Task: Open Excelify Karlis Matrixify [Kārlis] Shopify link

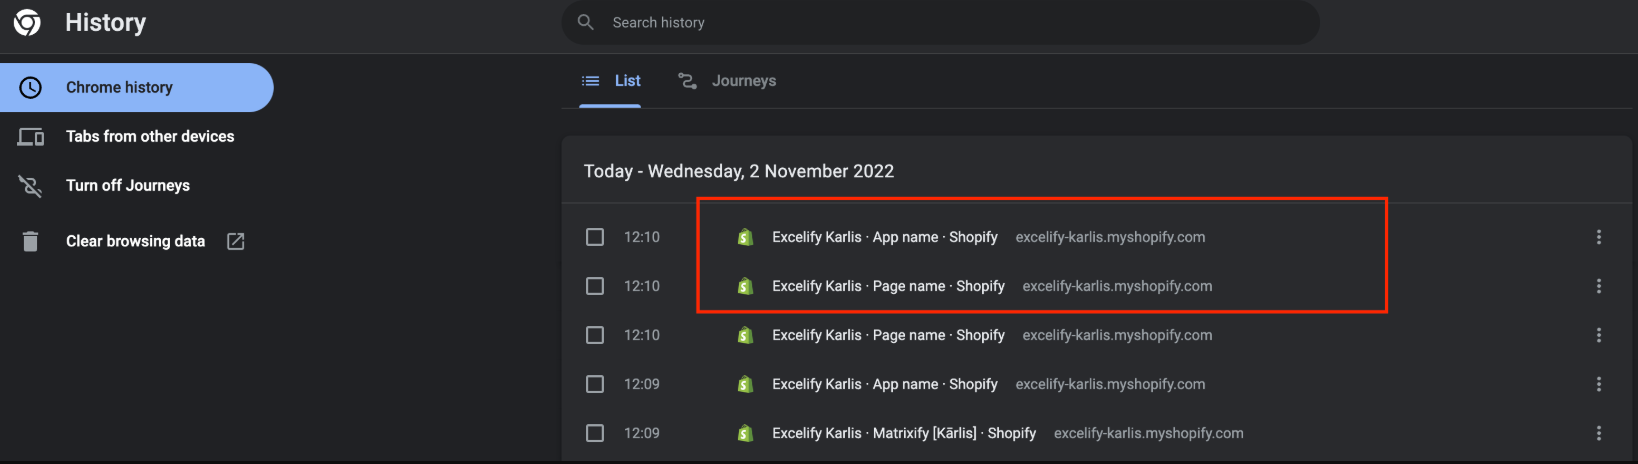Action: tap(904, 433)
